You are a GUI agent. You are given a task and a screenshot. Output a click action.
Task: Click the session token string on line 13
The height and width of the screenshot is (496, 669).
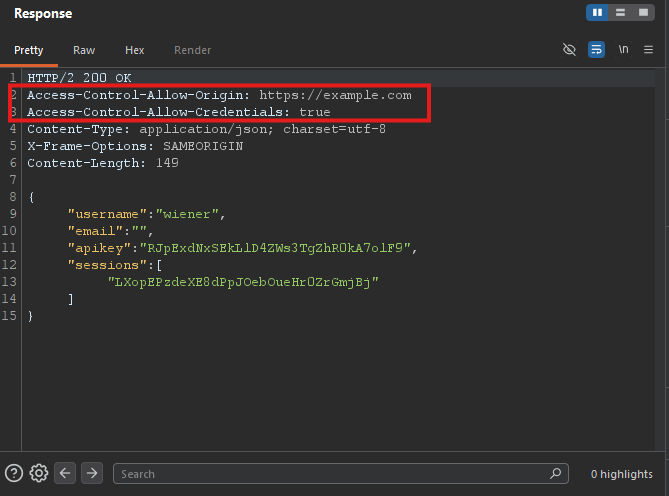(243, 282)
